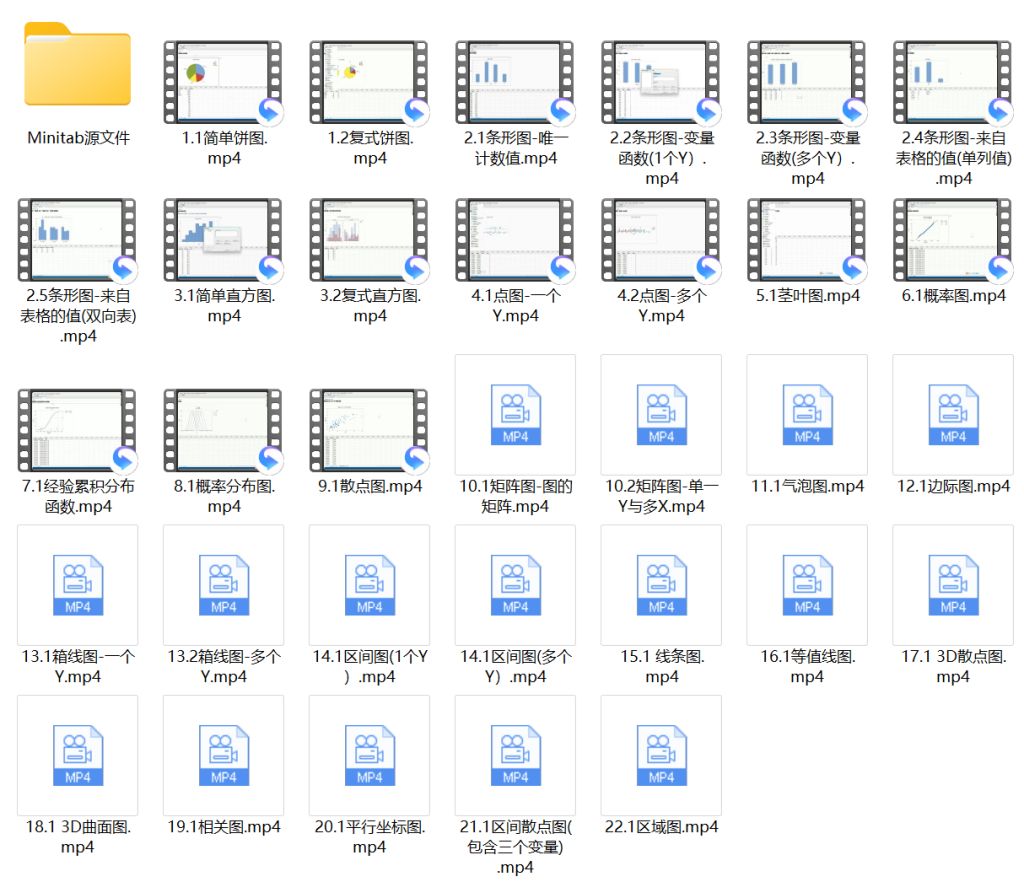Click the 17.1 3D散点图.mp4 file icon
Viewport: 1024px width, 882px height.
[953, 585]
